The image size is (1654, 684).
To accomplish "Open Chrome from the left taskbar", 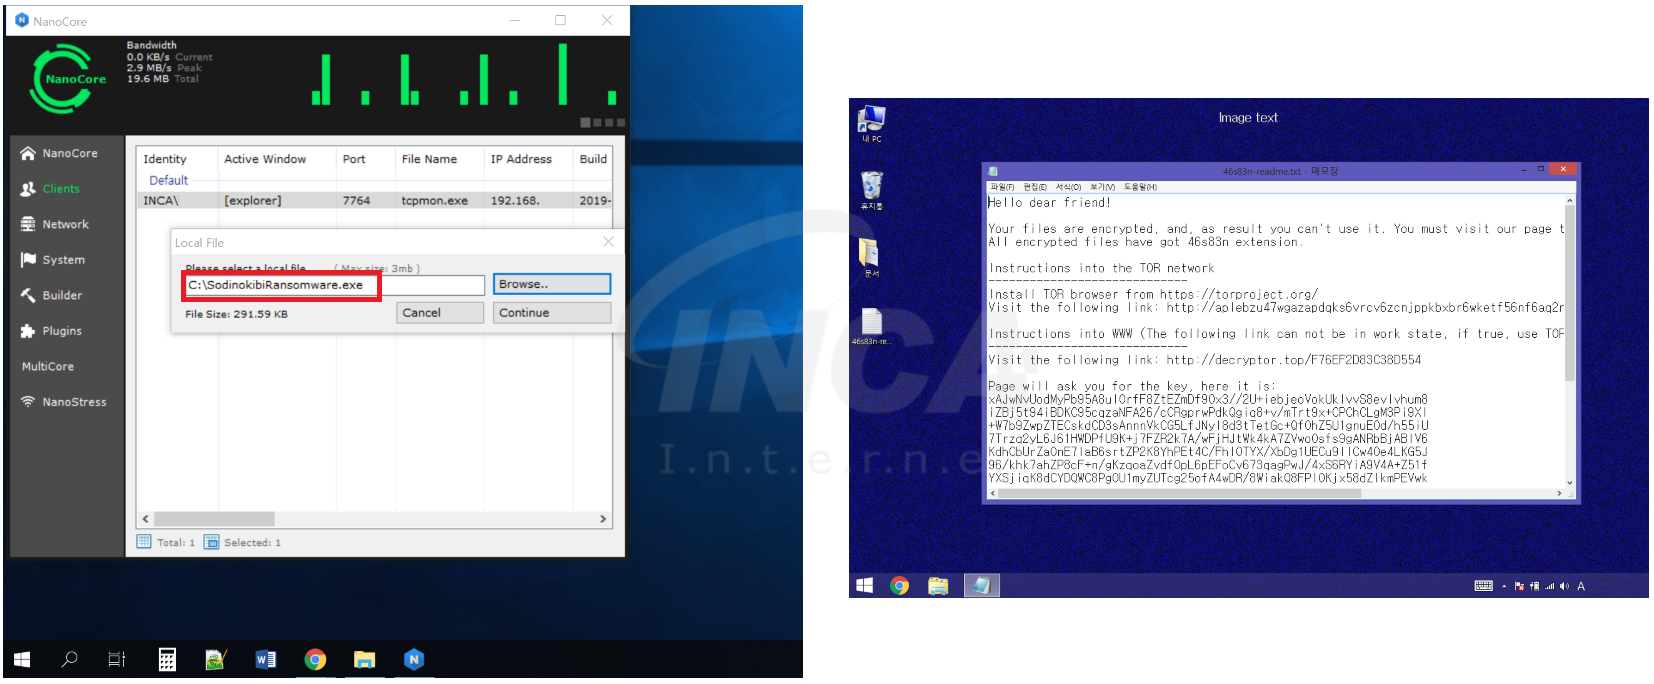I will (x=315, y=659).
